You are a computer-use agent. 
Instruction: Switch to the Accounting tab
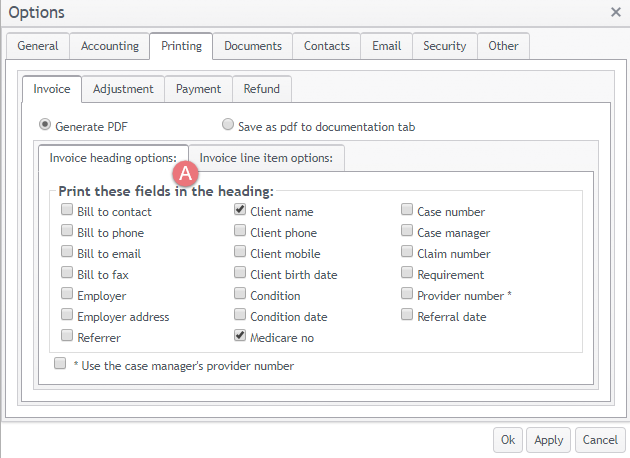pyautogui.click(x=110, y=46)
